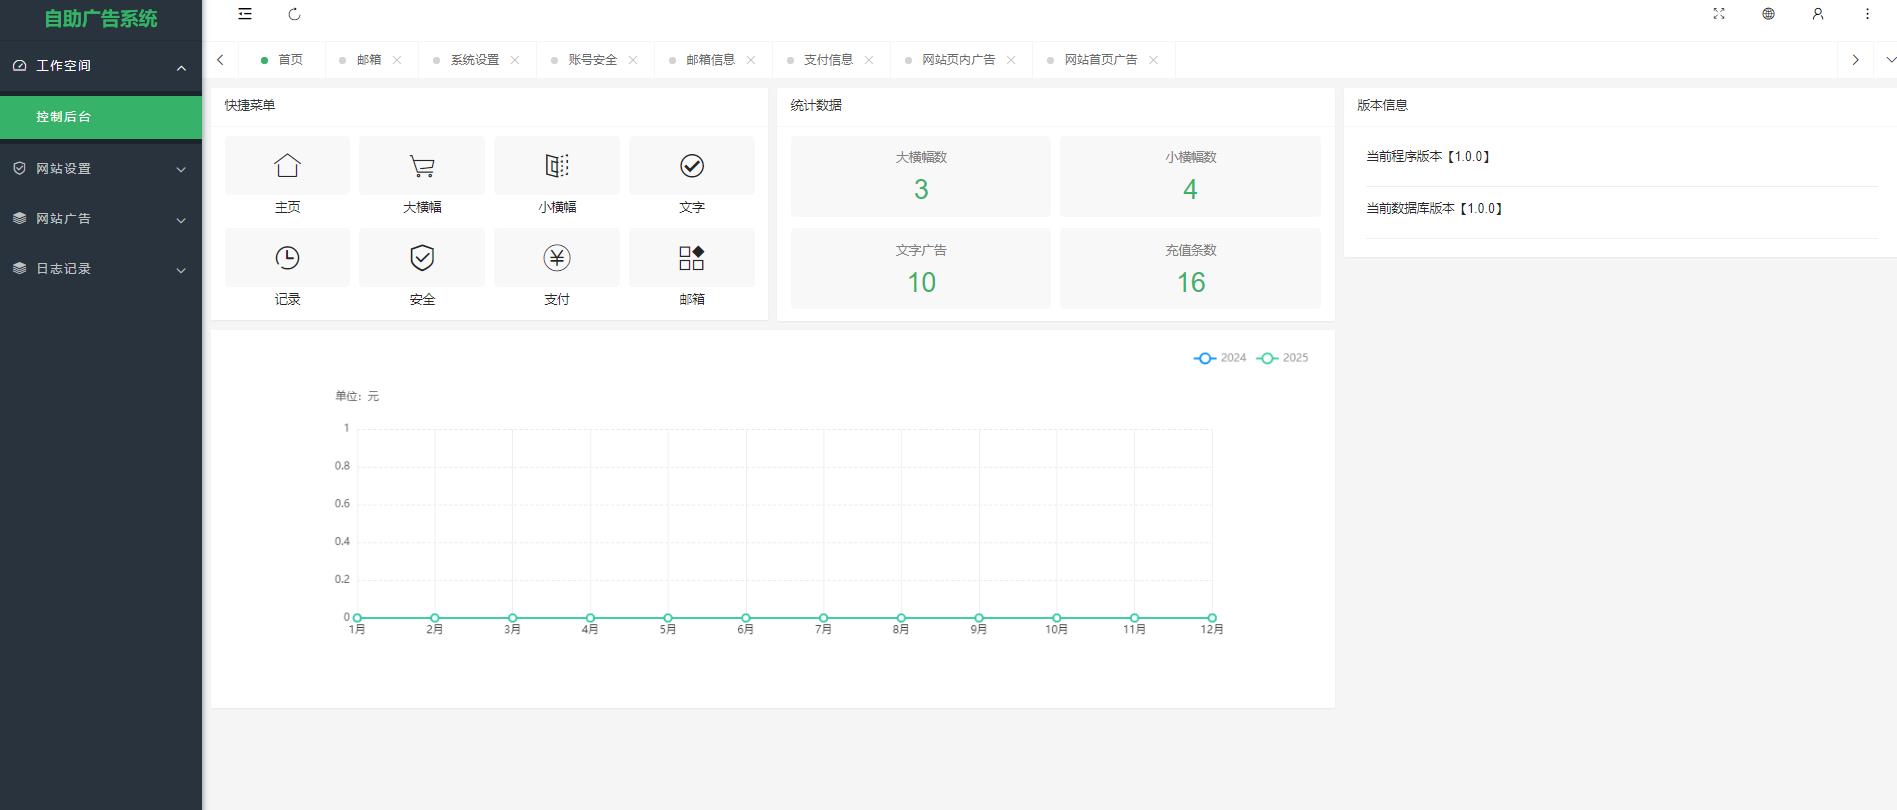Image resolution: width=1897 pixels, height=810 pixels.
Task: Open the vertical dots more menu
Action: click(x=1867, y=14)
